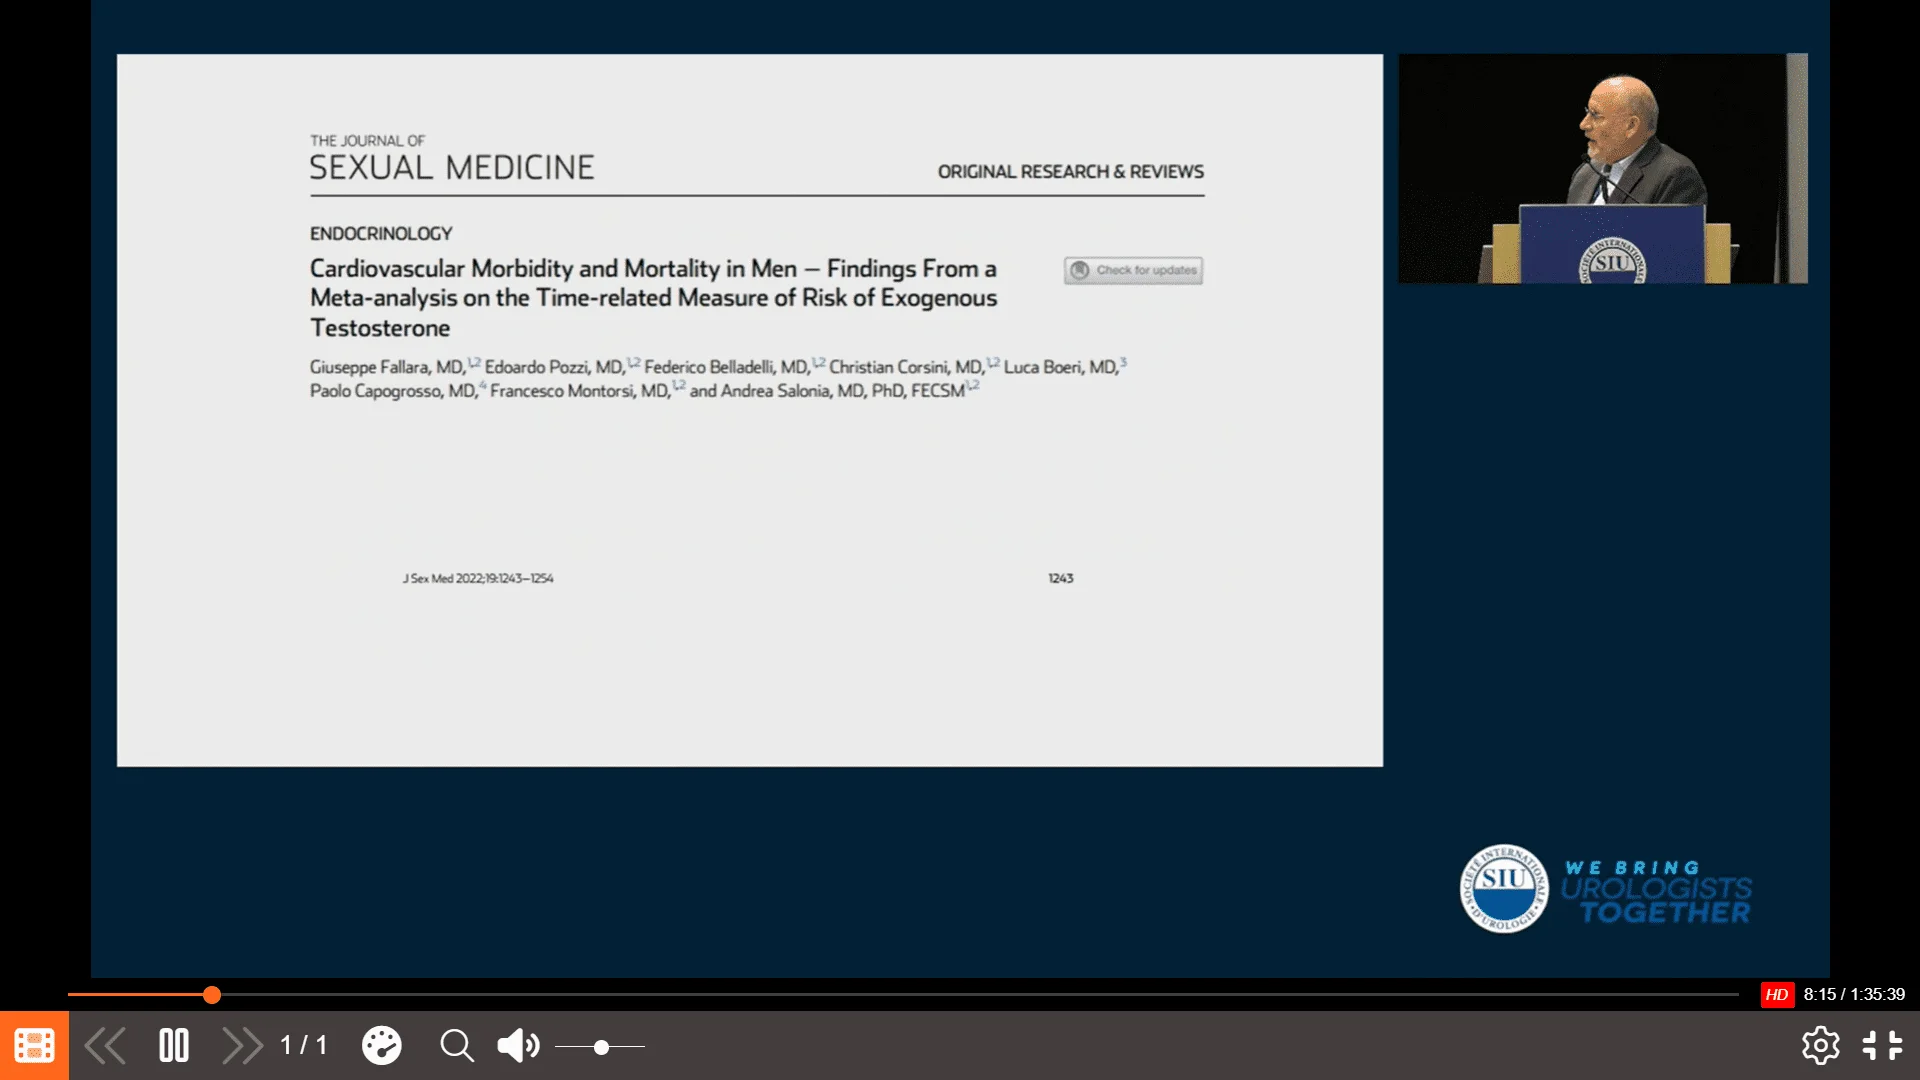The image size is (1920, 1080).
Task: Exit fullscreen with the shrink icon
Action: [x=1882, y=1046]
